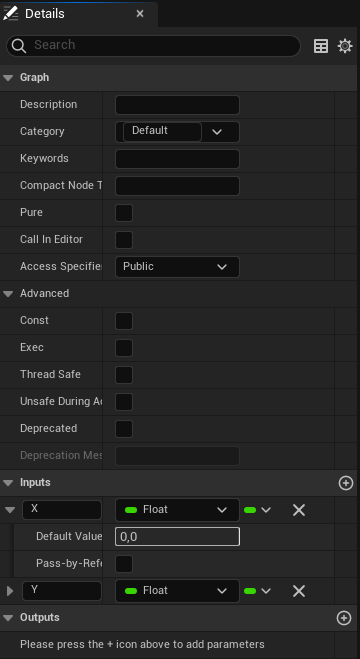This screenshot has width=360, height=659.
Task: Expand the Y input parameter
Action: (x=10, y=591)
